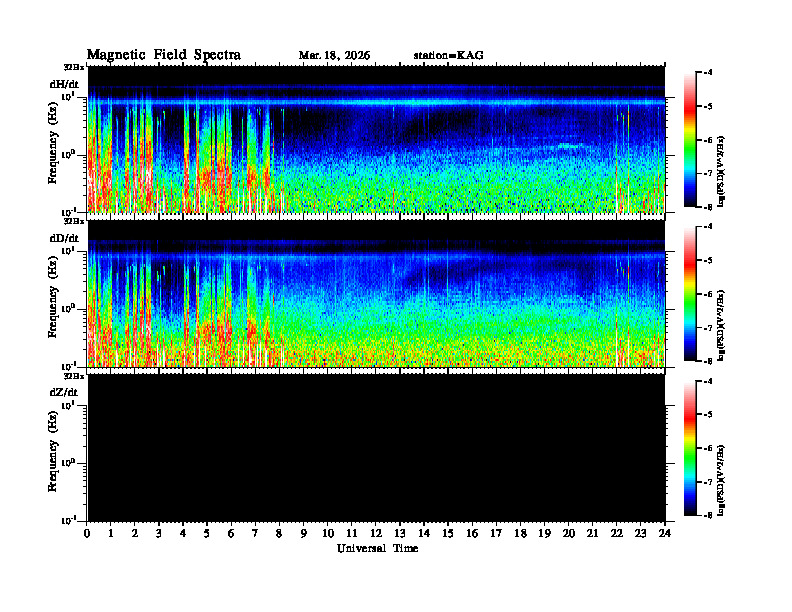The width and height of the screenshot is (792, 612).
Task: Click the '32Hz' label atop dZ/dt panel
Action: tap(74, 376)
